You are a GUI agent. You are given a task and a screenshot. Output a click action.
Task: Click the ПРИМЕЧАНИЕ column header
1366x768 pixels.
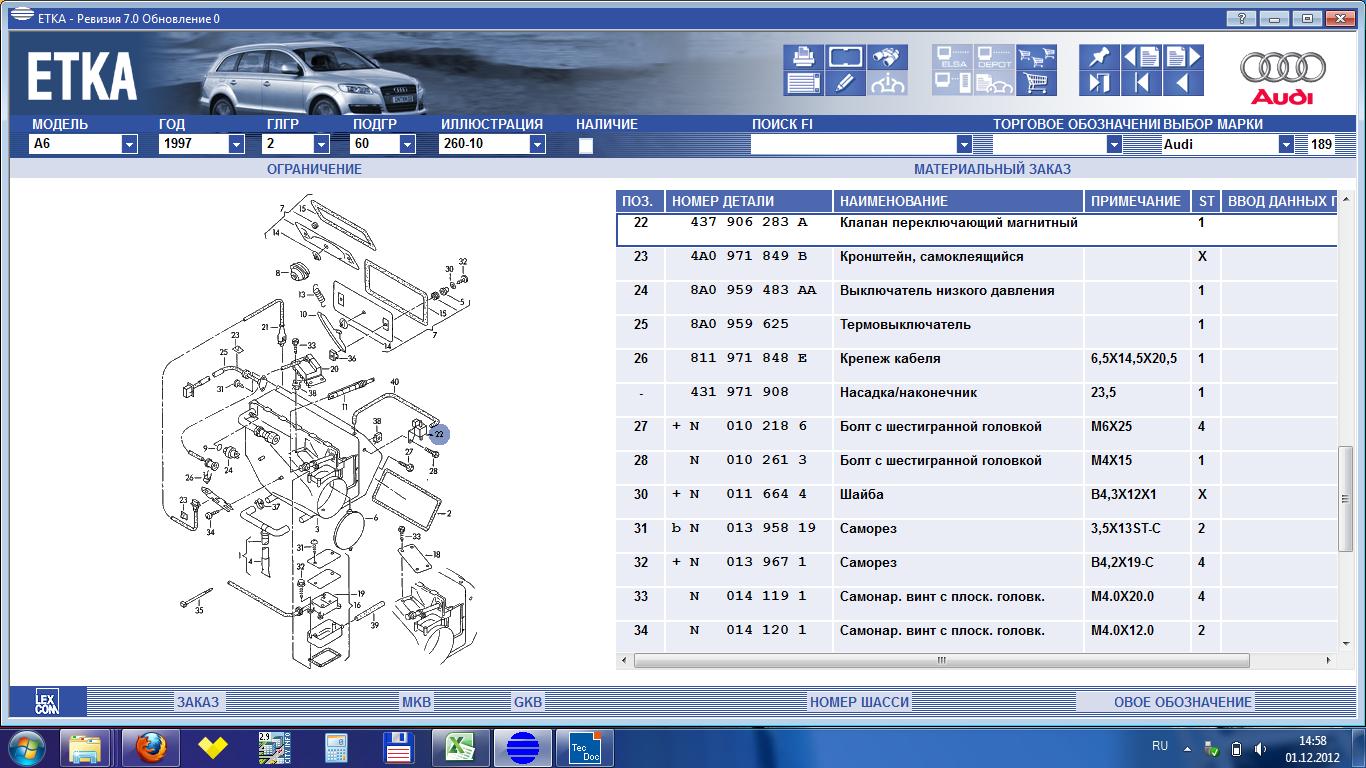tap(1136, 201)
